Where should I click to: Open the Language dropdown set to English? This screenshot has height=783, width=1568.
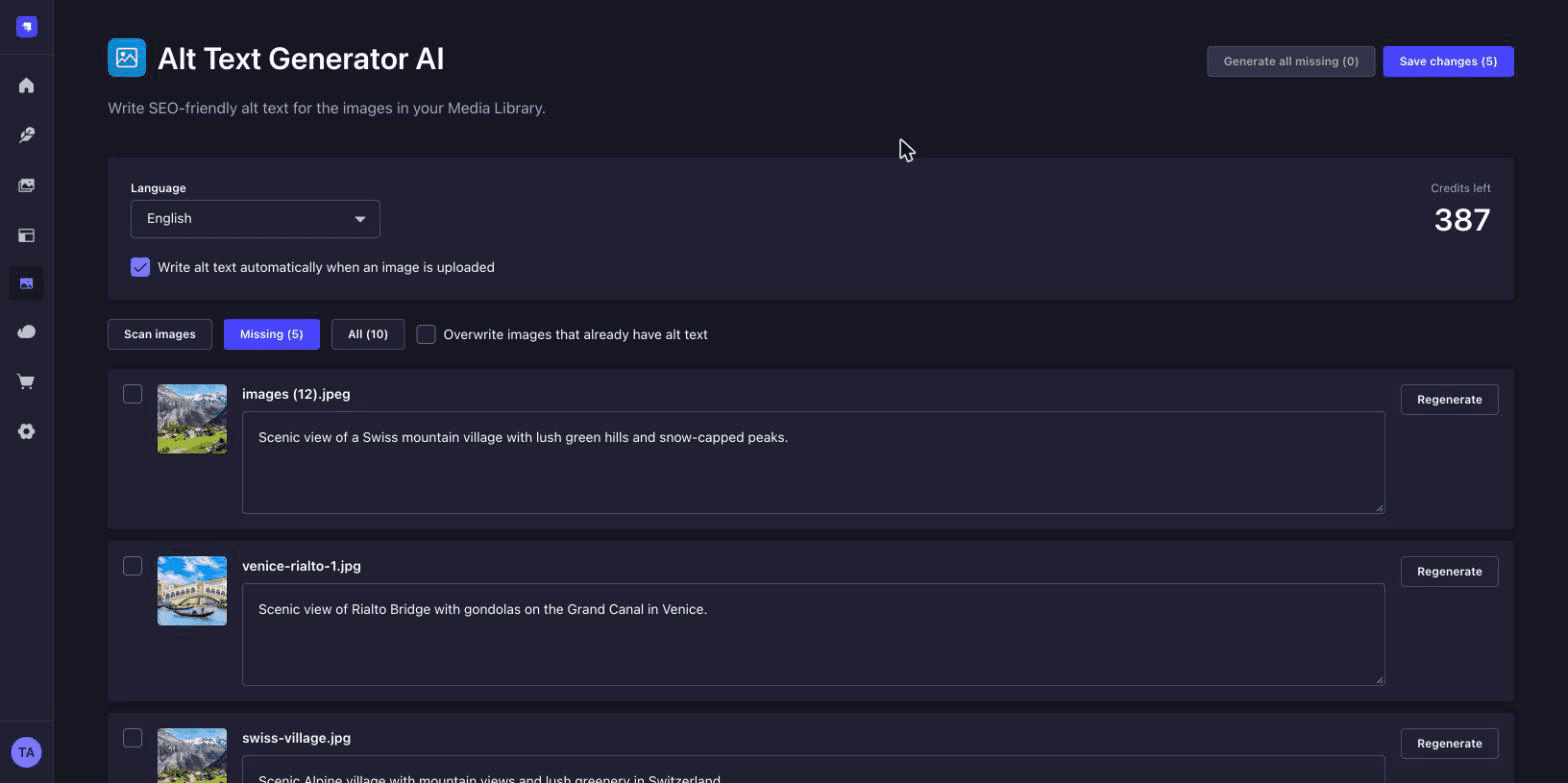pos(255,219)
